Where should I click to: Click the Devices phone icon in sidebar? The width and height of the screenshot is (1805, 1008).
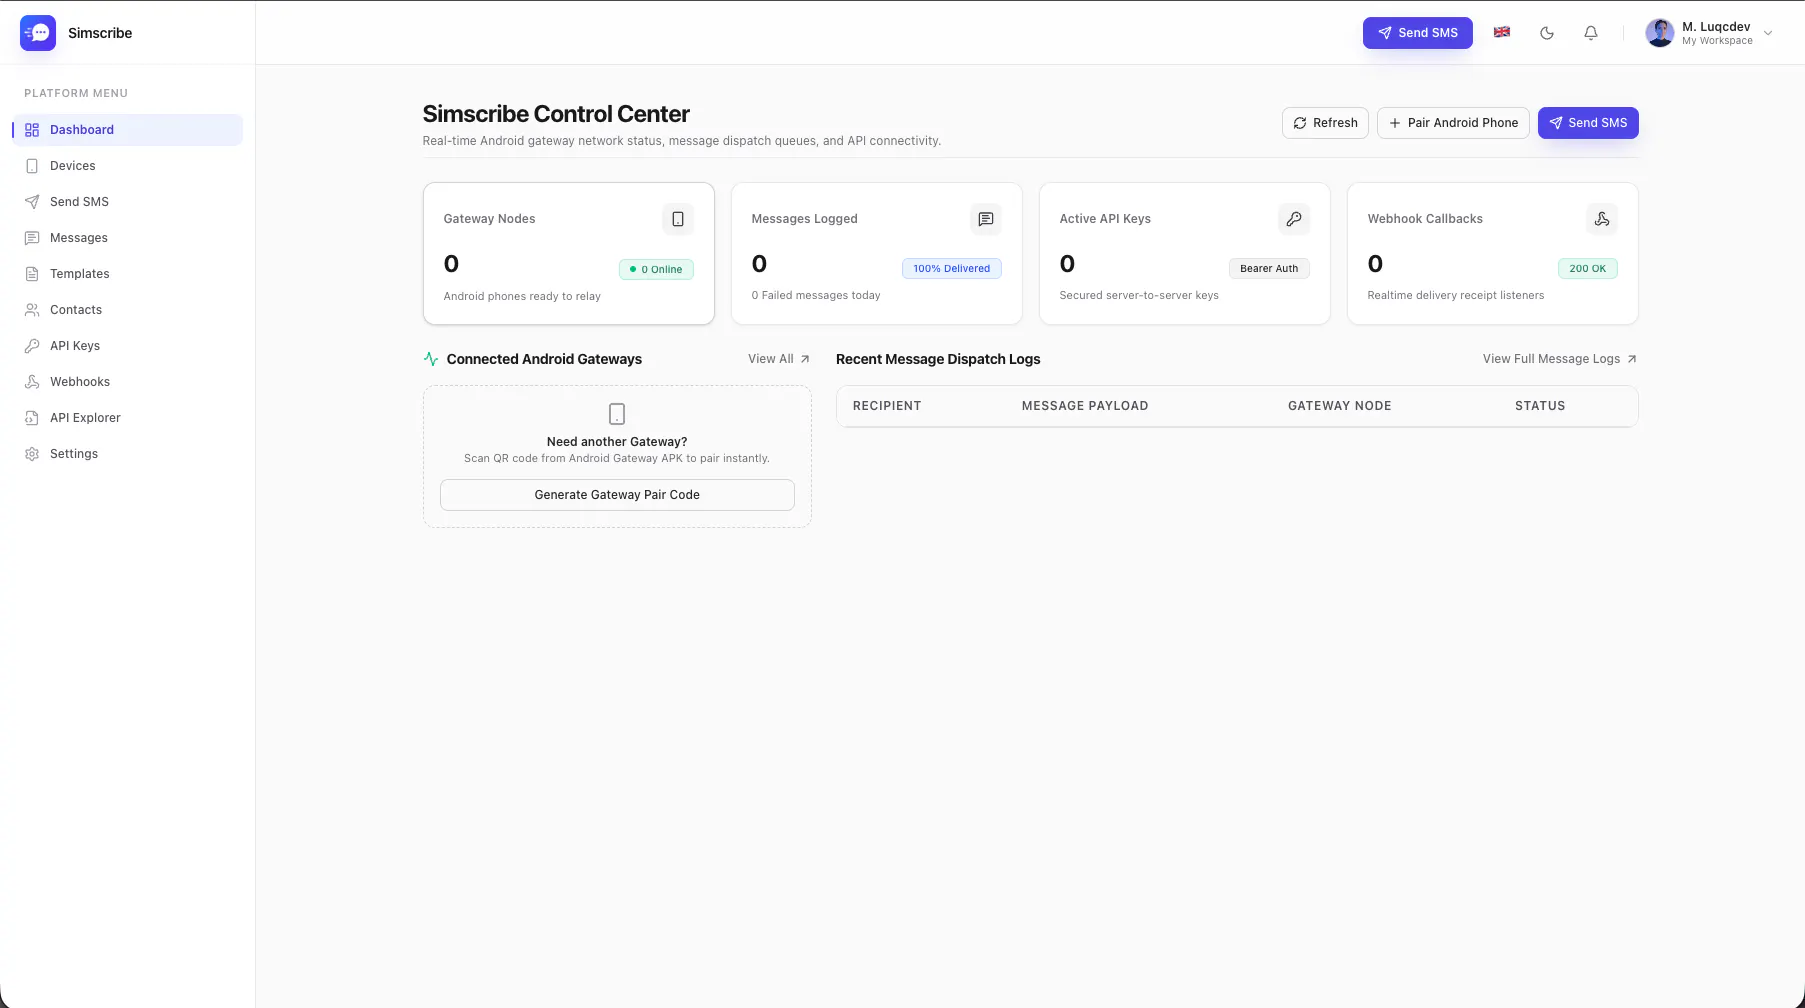click(x=32, y=166)
